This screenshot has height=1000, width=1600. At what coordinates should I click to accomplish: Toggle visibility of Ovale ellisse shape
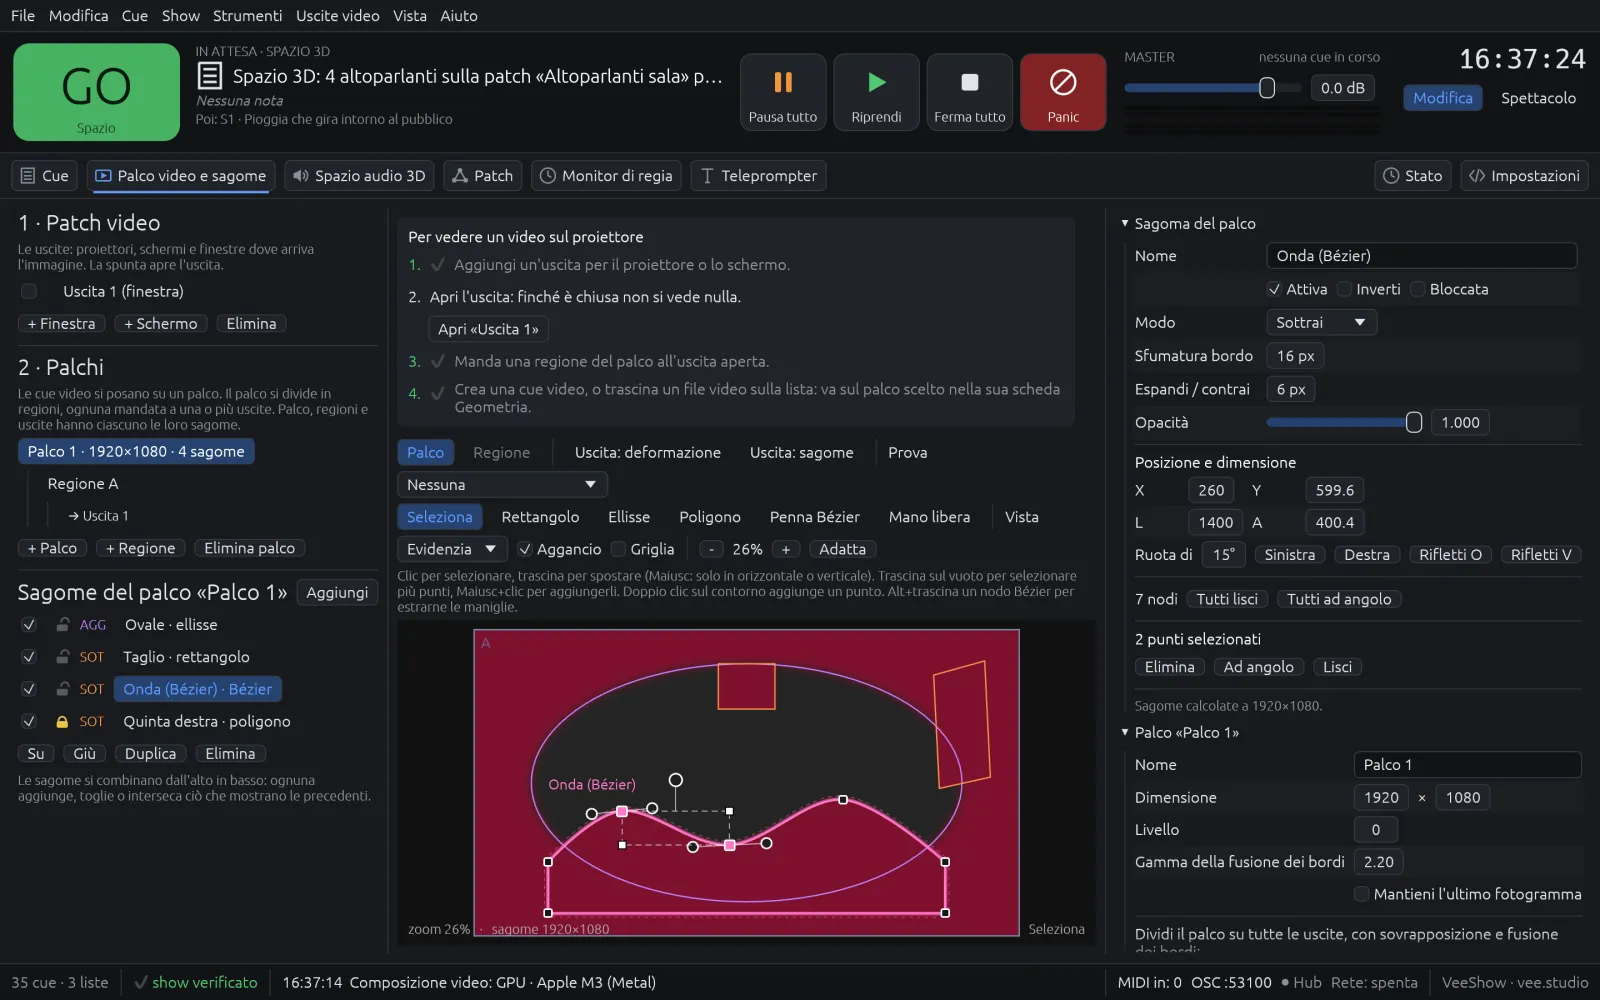tap(29, 625)
